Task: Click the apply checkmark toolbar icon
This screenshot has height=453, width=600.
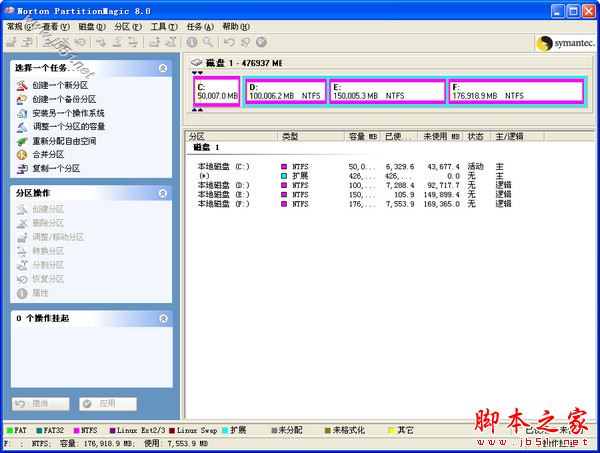Action: pyautogui.click(x=261, y=42)
